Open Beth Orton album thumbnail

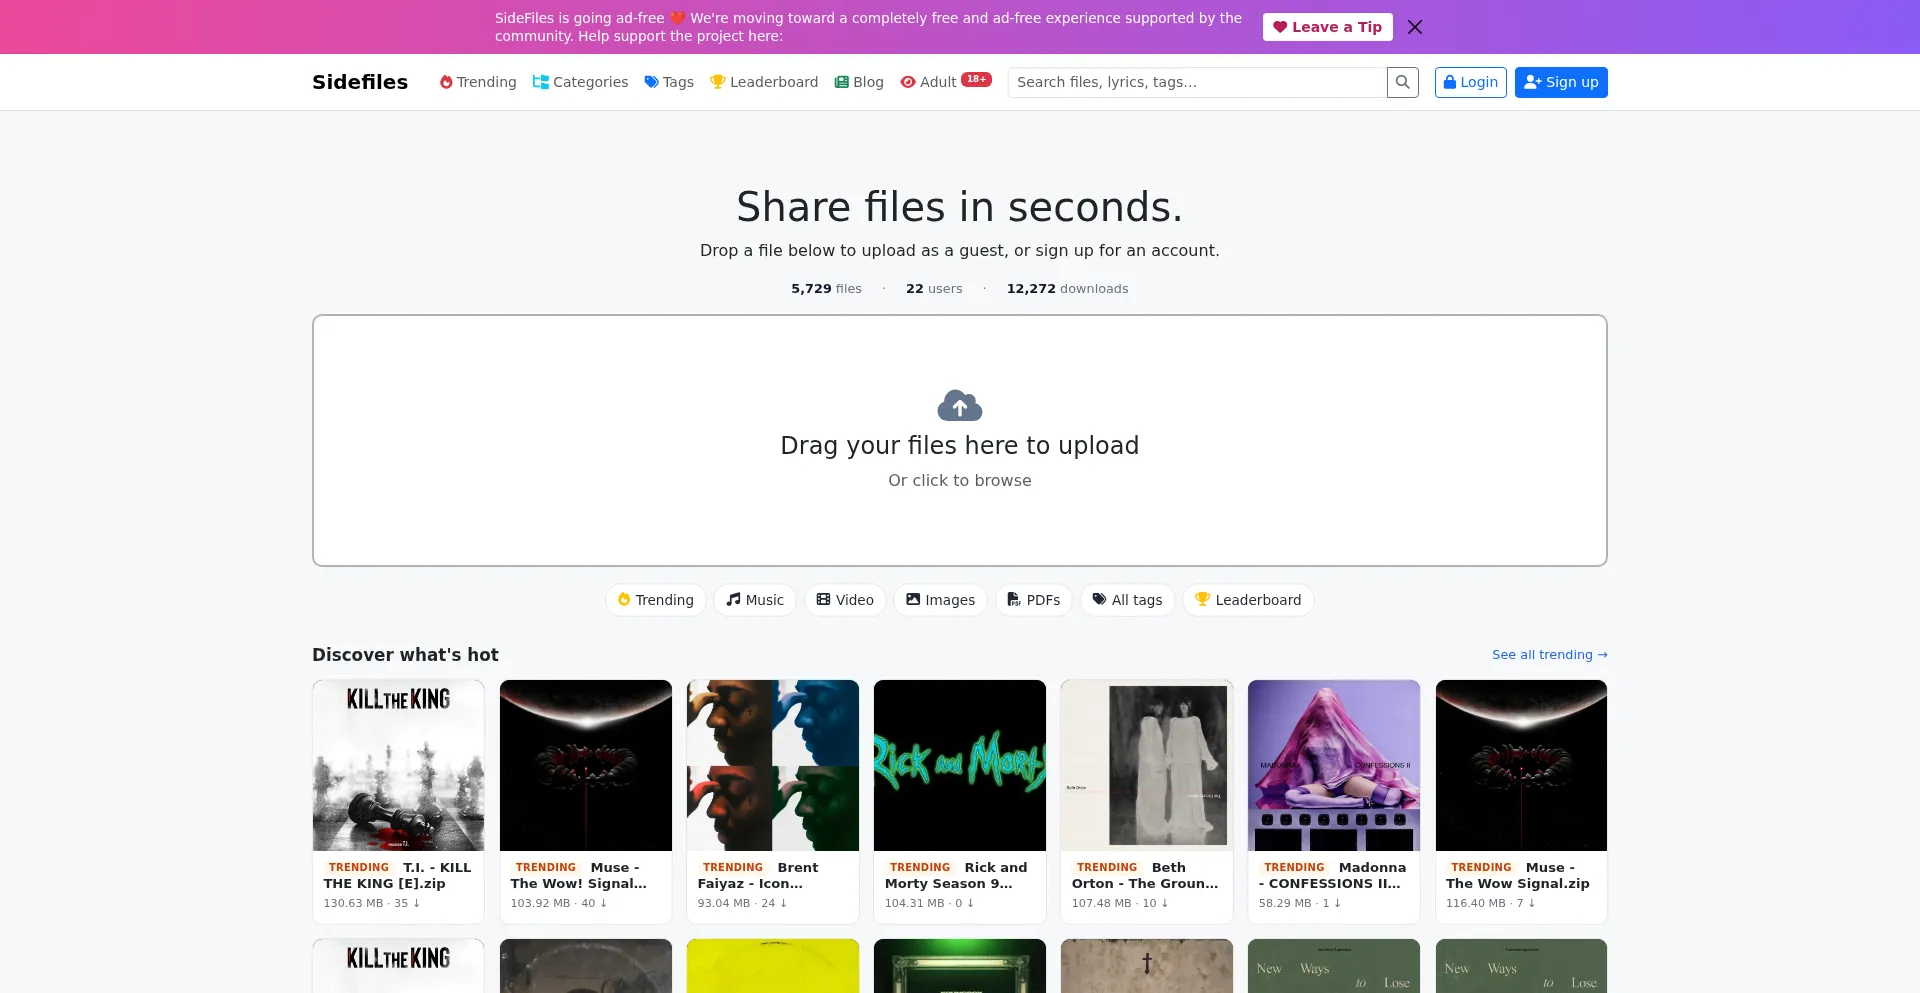[1147, 765]
